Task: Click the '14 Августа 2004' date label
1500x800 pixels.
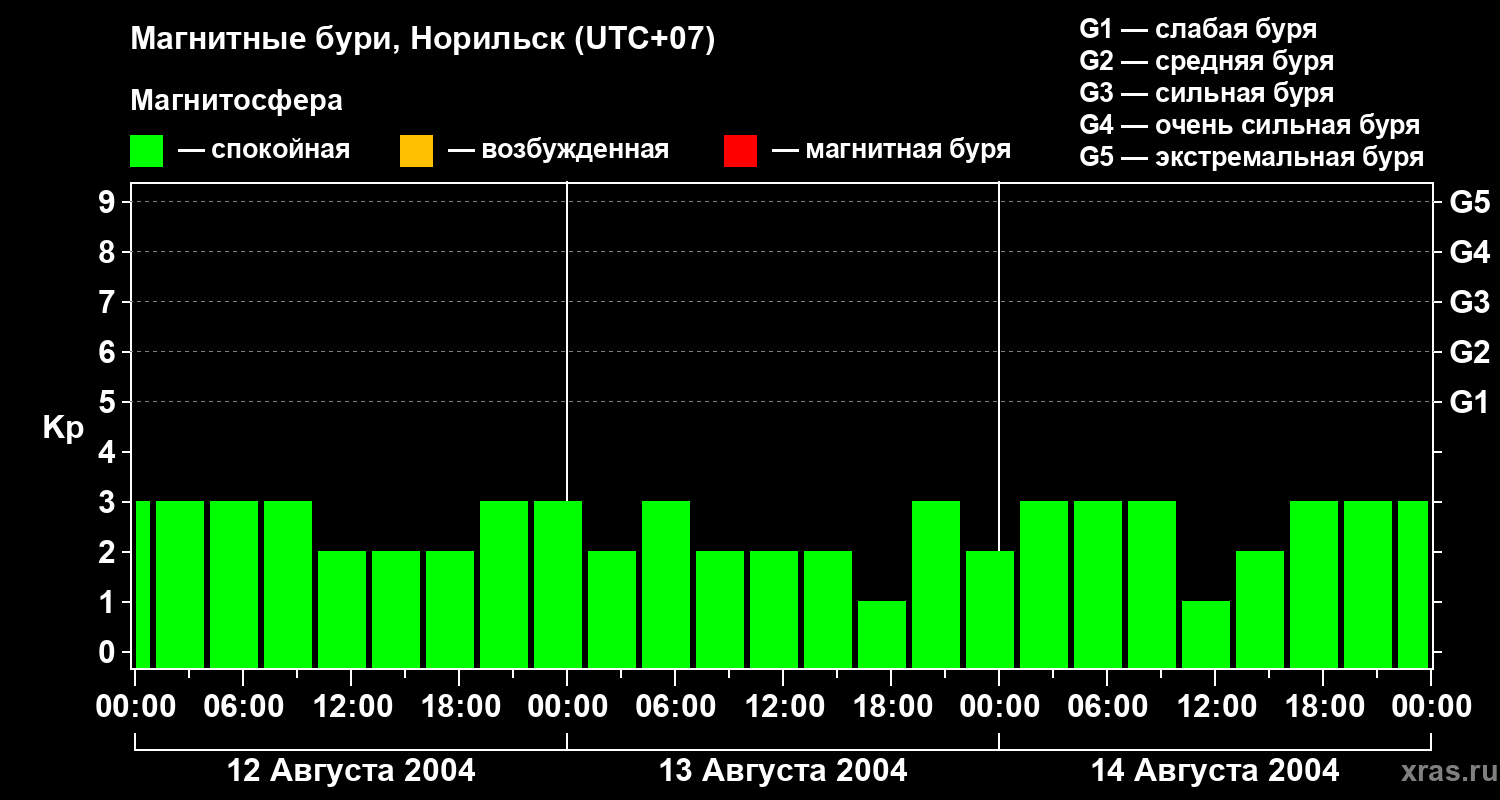Action: pyautogui.click(x=1215, y=771)
